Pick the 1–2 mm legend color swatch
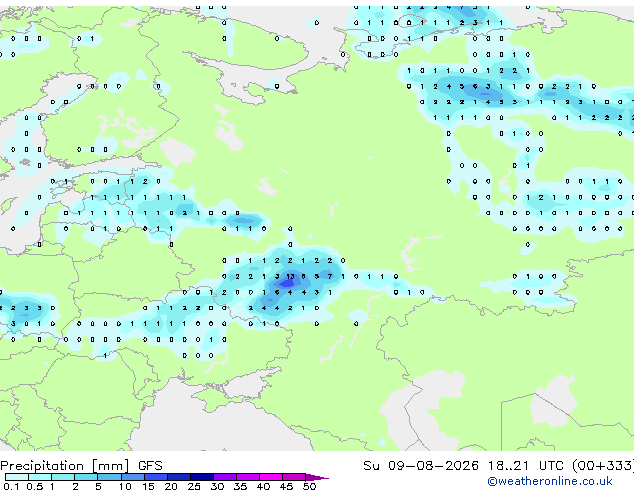The image size is (634, 490). (x=63, y=477)
